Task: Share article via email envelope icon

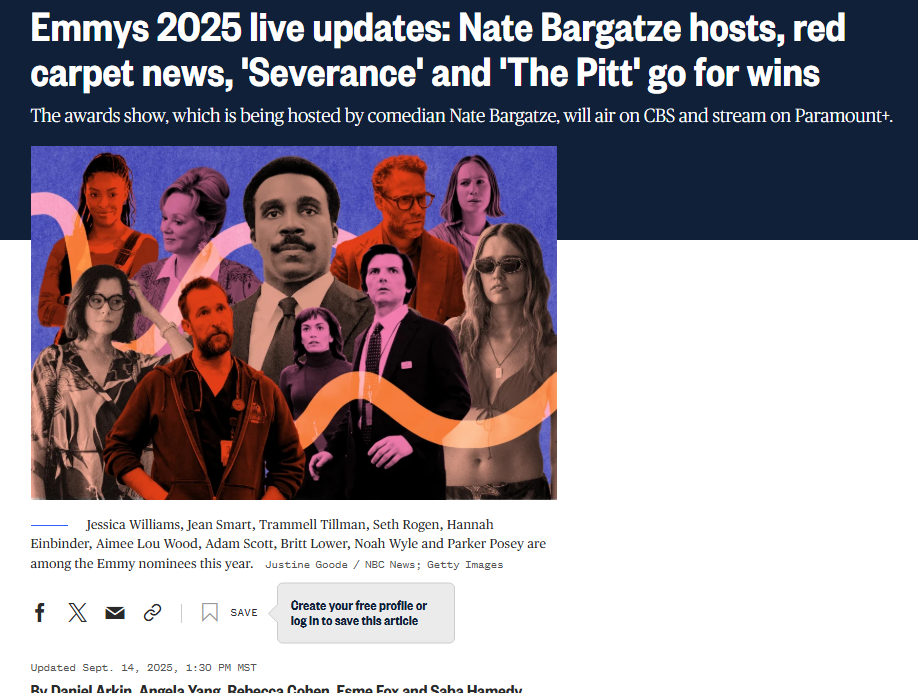Action: [115, 613]
